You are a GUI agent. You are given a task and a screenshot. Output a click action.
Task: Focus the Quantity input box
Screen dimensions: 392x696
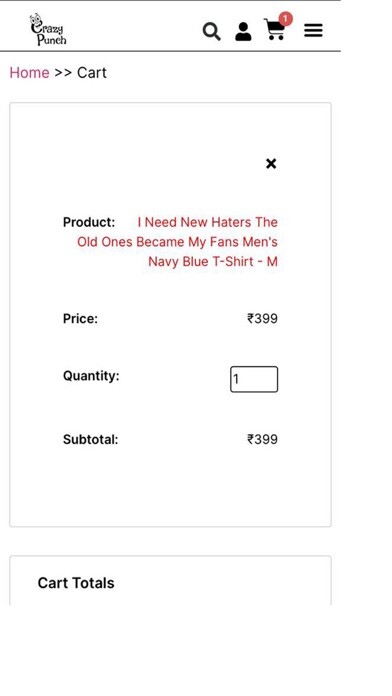coord(254,379)
